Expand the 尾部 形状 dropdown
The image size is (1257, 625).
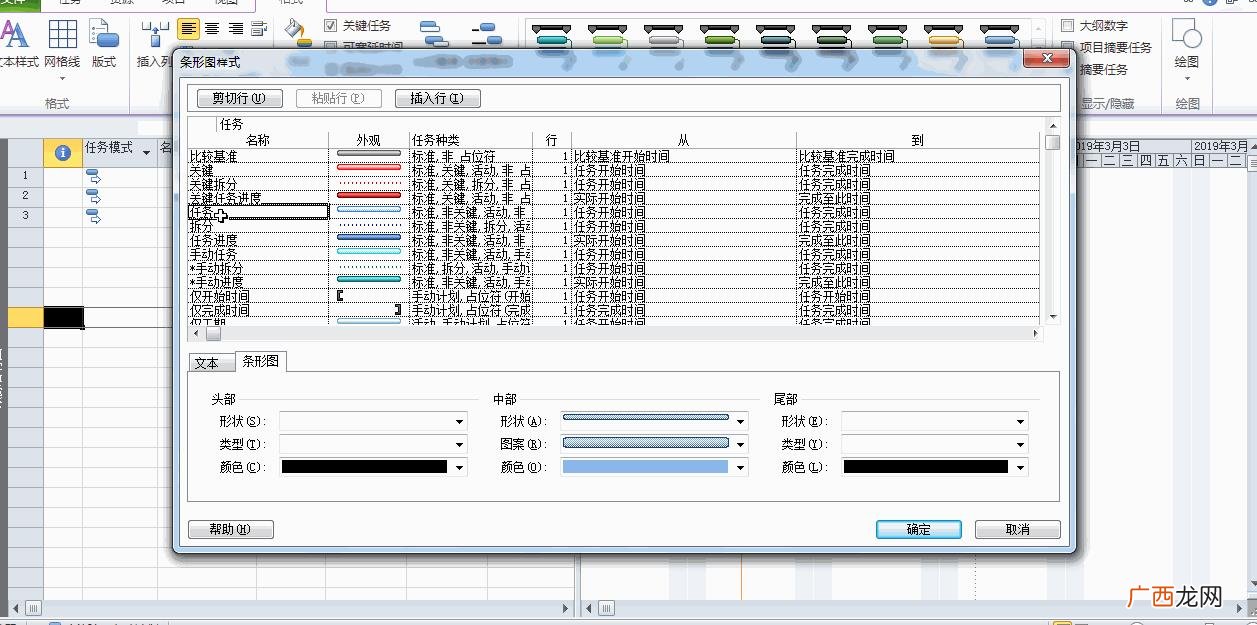[1020, 422]
